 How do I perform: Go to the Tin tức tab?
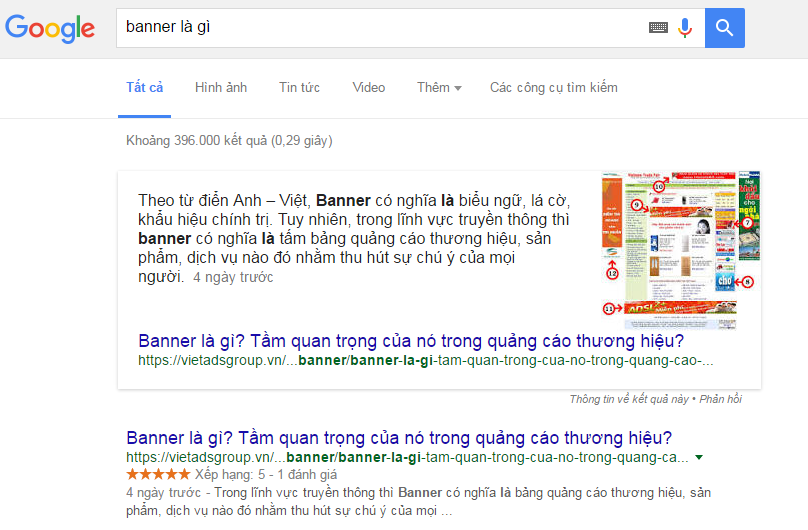tap(299, 88)
